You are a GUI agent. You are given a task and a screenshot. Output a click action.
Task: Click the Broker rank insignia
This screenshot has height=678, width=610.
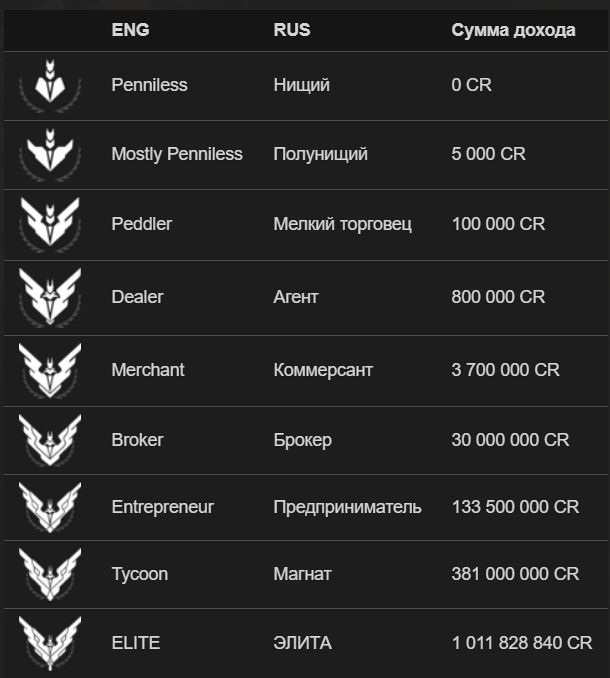(x=50, y=440)
